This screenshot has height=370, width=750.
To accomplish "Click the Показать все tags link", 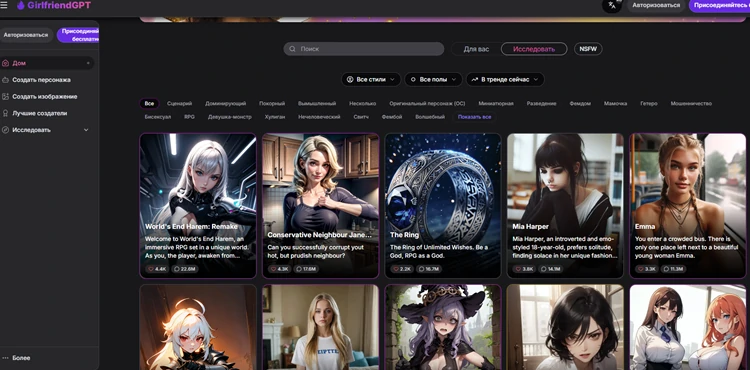I will click(474, 117).
